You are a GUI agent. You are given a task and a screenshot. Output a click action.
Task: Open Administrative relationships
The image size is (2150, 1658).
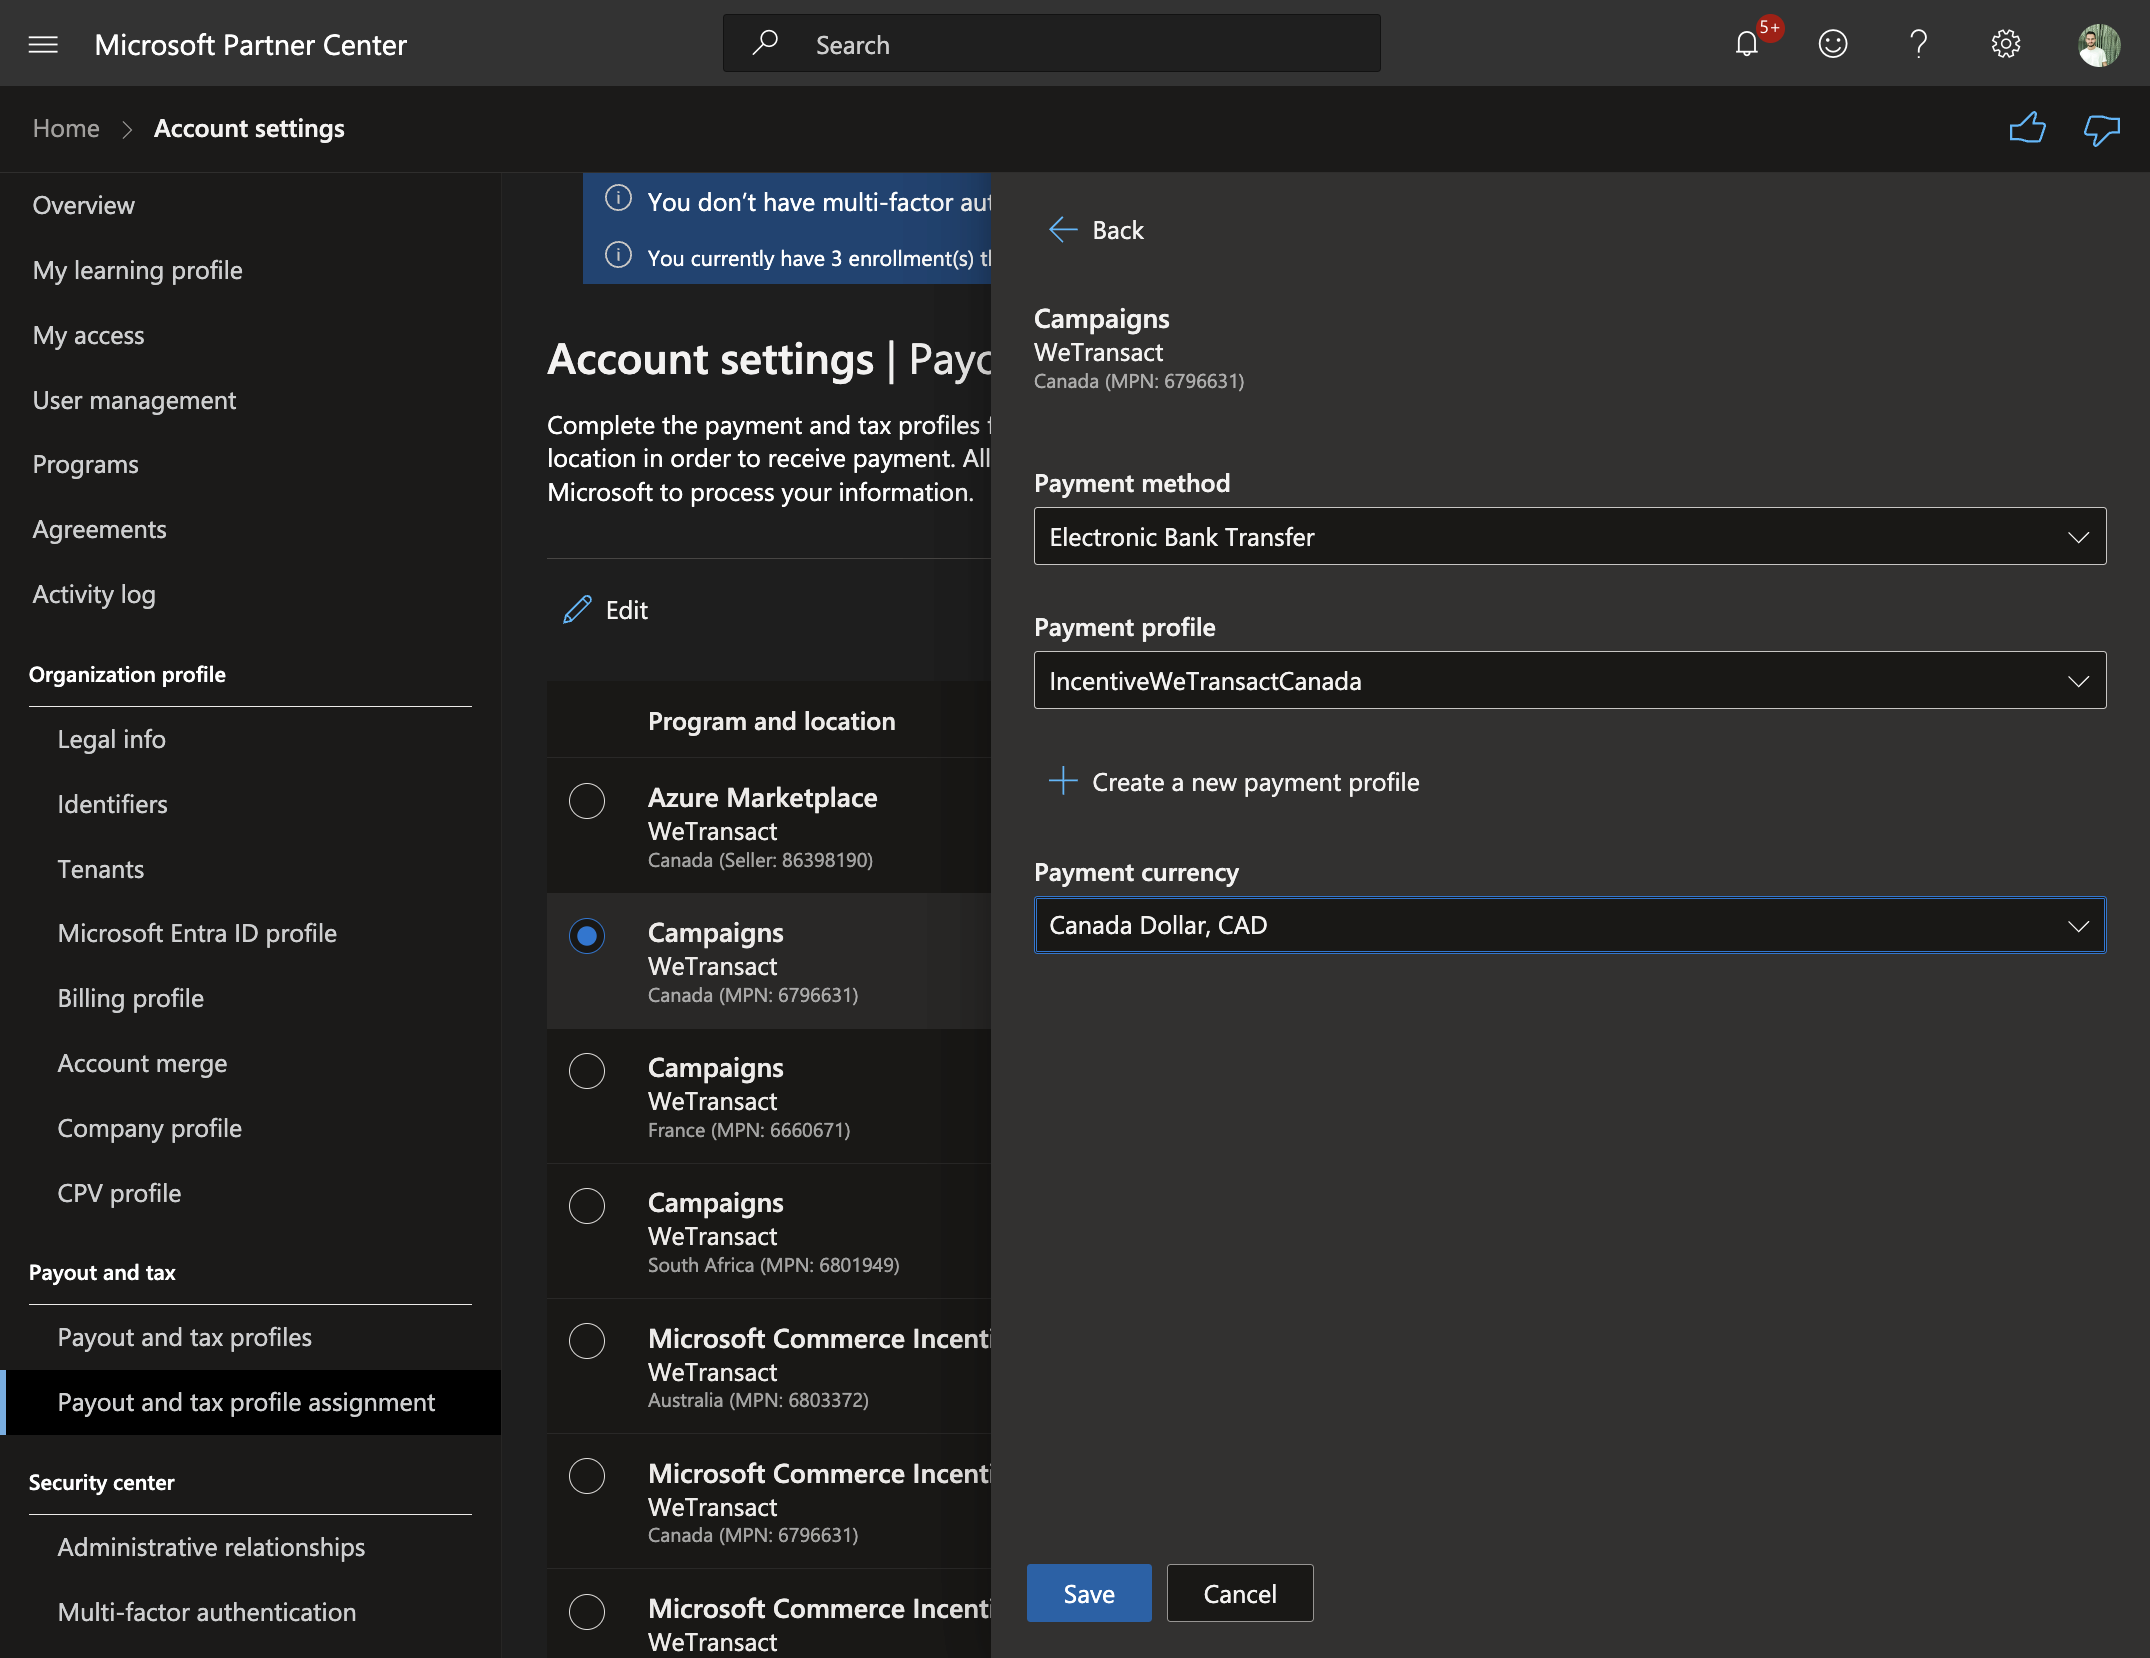point(211,1547)
